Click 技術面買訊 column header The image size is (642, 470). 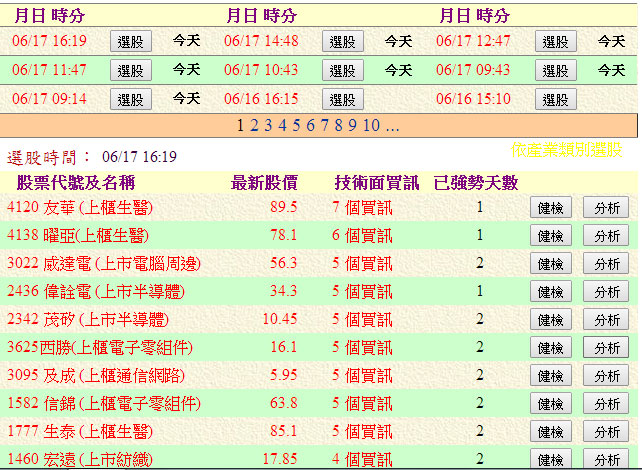pos(377,183)
